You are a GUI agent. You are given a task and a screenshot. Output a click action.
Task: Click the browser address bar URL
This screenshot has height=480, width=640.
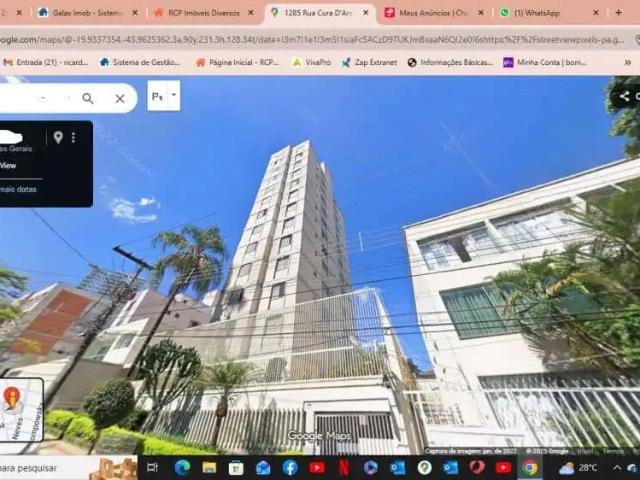pyautogui.click(x=300, y=39)
